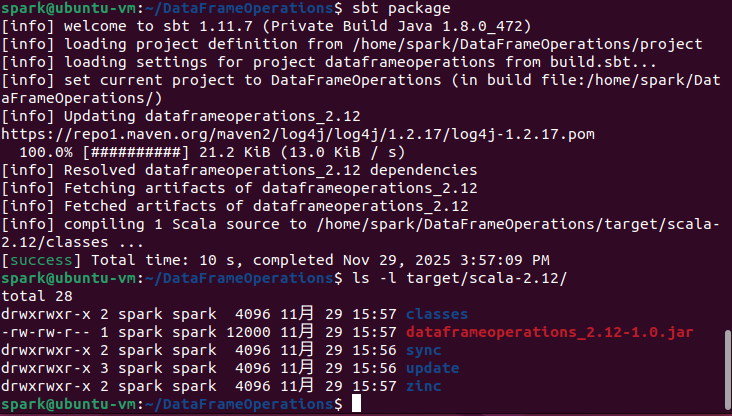Click 'Updating dataframeoperations_2.12' line
Viewport: 732px width, 416px height.
[181, 116]
